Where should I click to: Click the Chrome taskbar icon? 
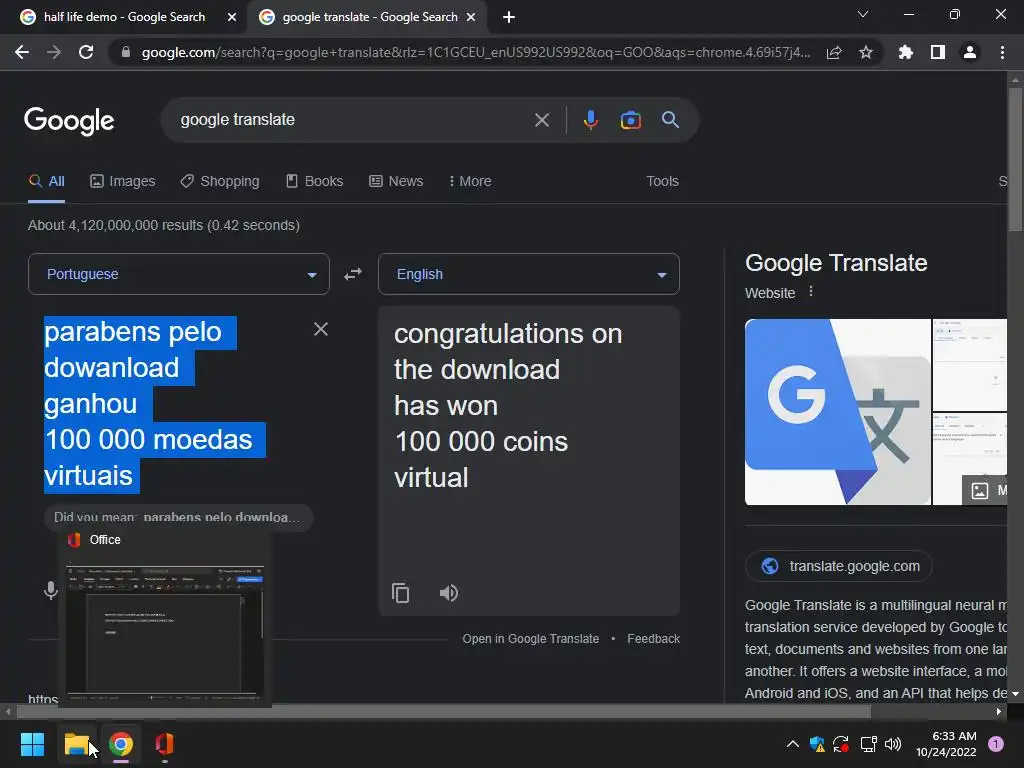[x=121, y=744]
